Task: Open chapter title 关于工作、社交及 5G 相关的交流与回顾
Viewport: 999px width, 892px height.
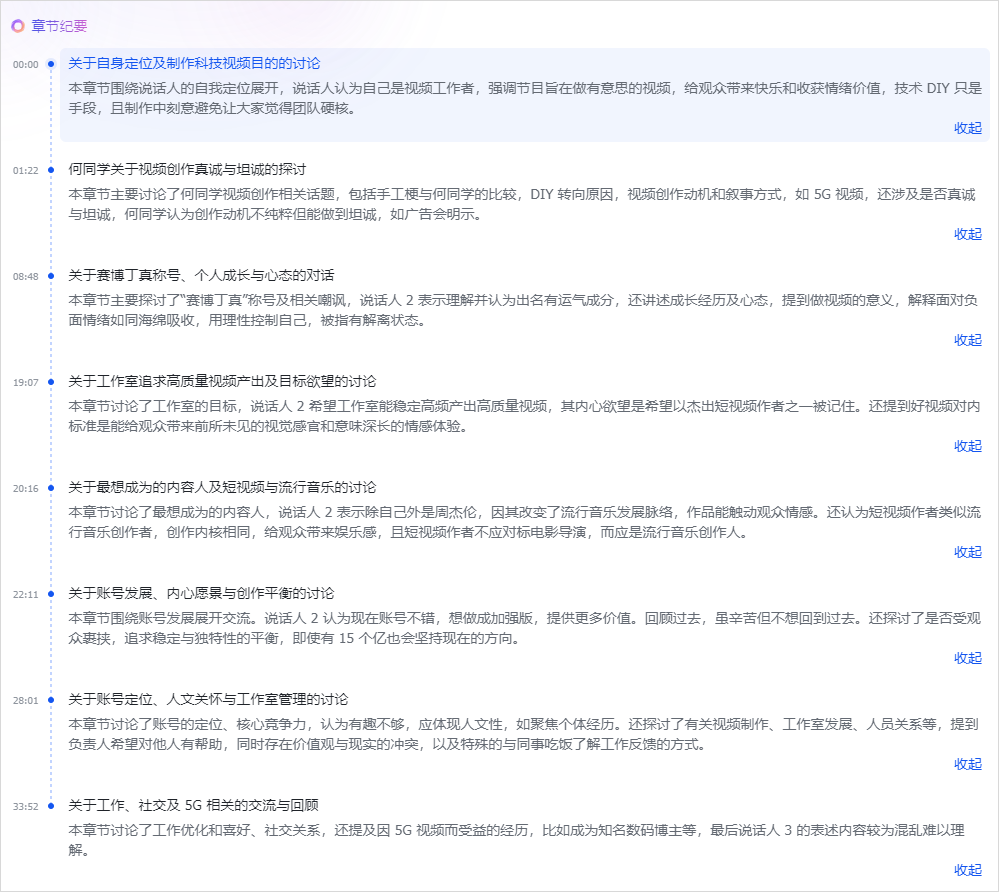Action: click(194, 805)
